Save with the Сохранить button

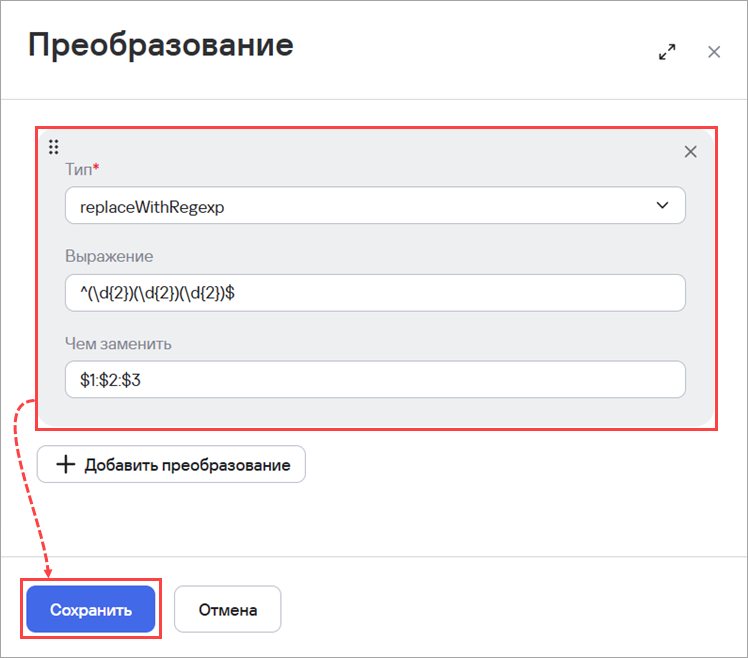coord(91,609)
